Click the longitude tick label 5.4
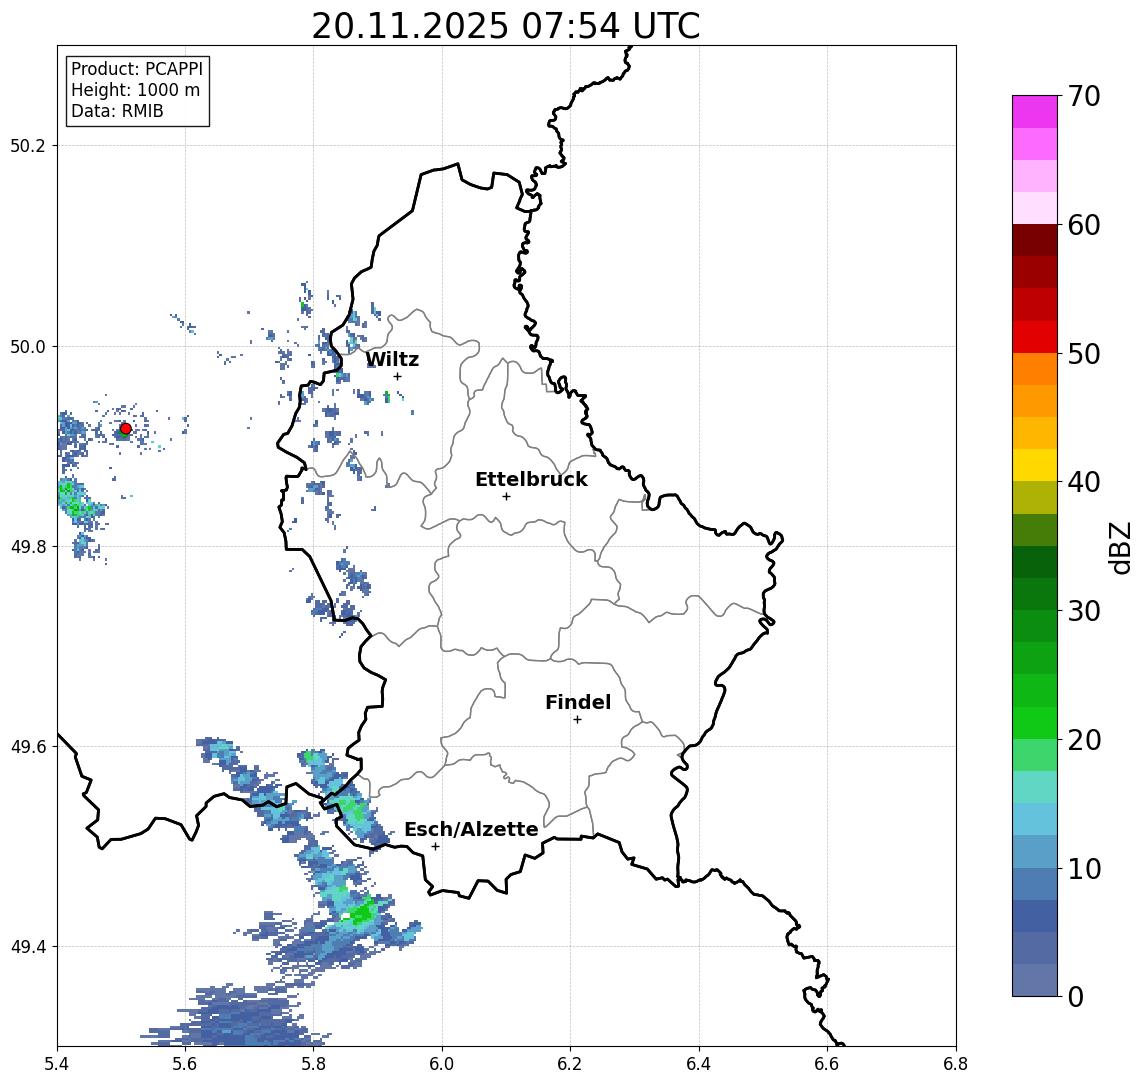Viewport: 1145px width, 1084px height. click(57, 1064)
